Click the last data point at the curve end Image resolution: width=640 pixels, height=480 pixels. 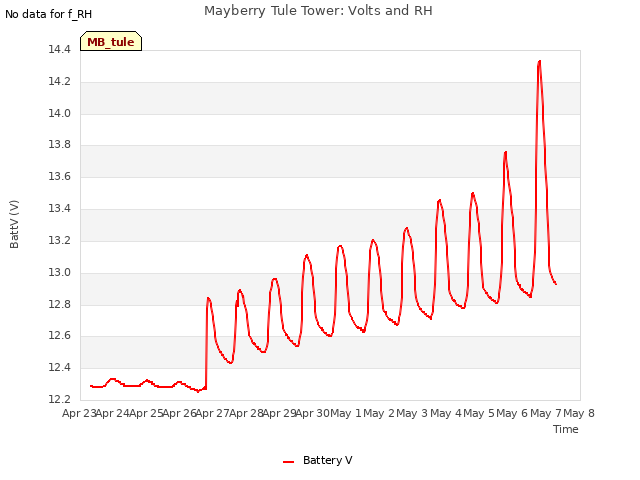coord(556,284)
